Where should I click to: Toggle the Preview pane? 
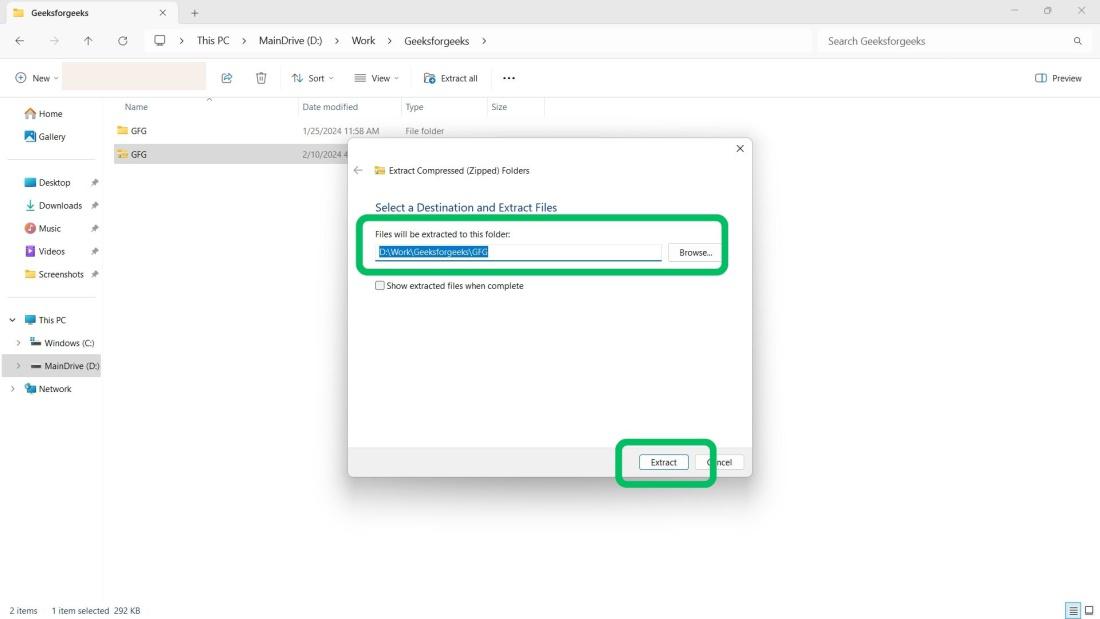(1058, 78)
